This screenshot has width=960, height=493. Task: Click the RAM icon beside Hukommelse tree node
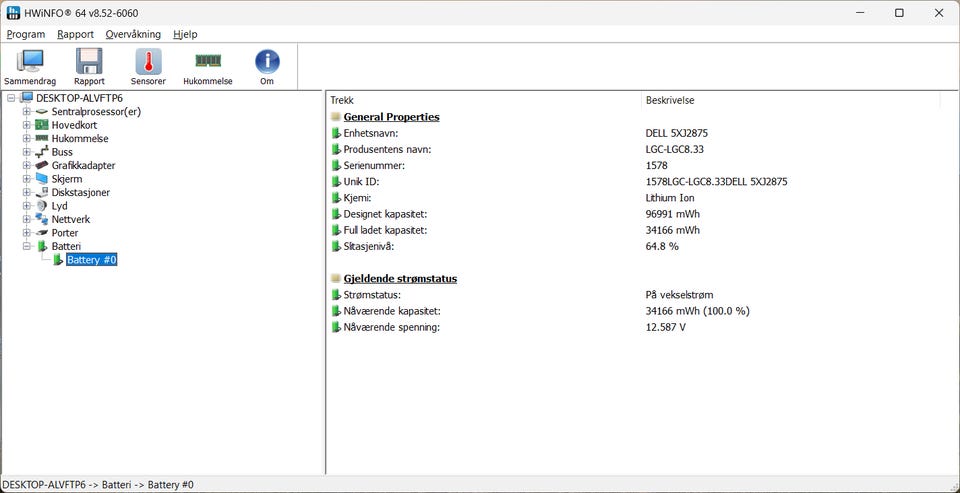[41, 138]
